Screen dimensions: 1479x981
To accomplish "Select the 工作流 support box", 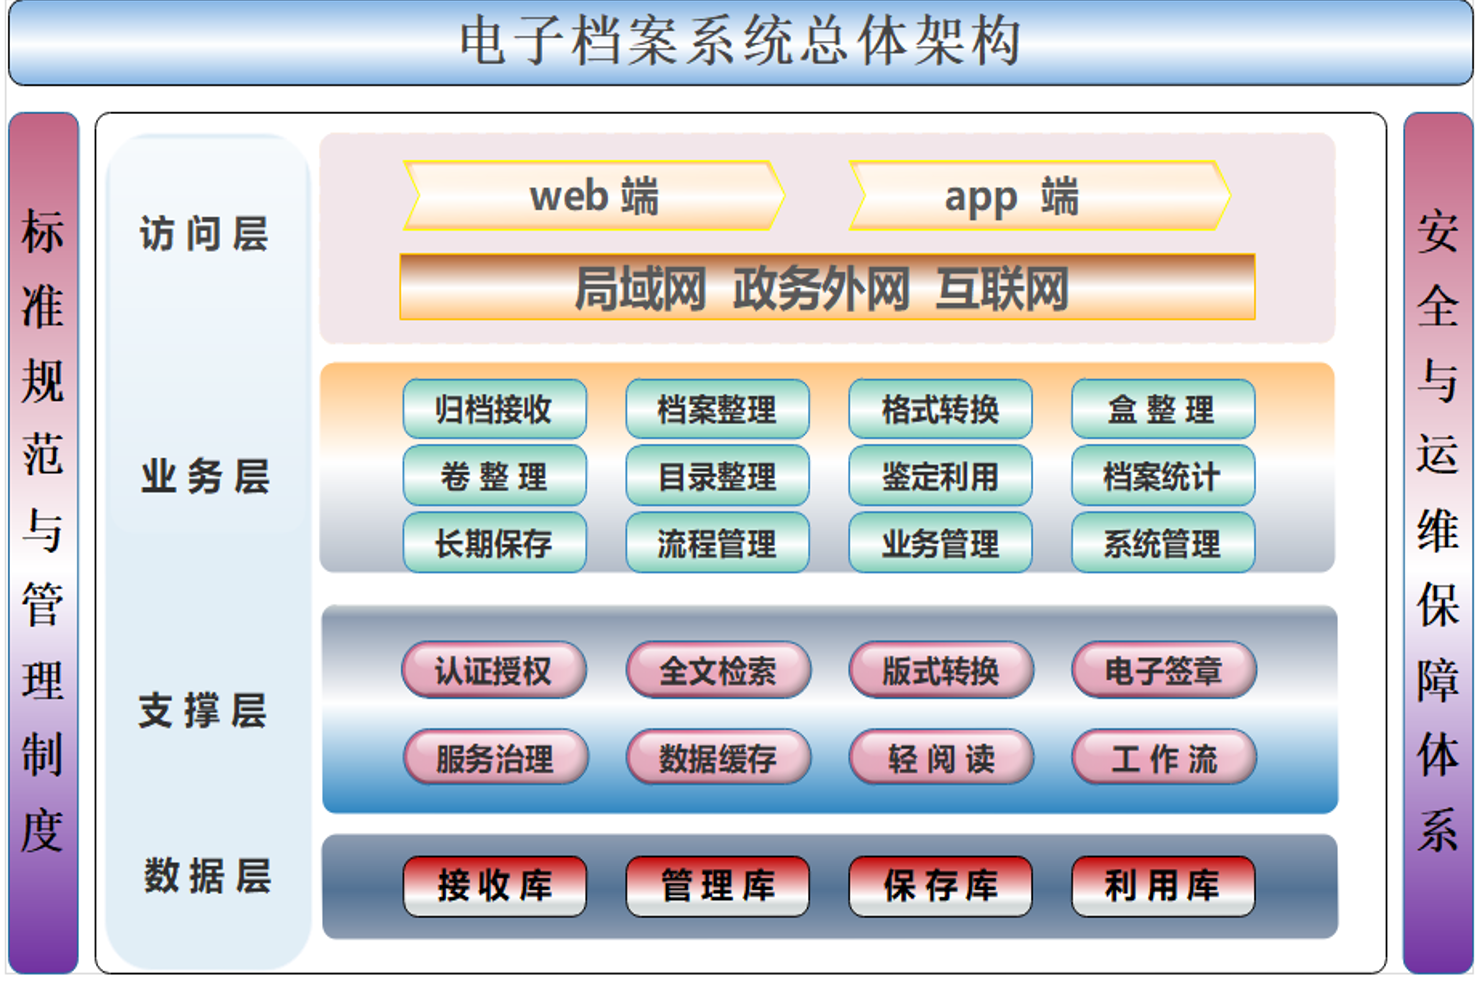I will pyautogui.click(x=1164, y=757).
